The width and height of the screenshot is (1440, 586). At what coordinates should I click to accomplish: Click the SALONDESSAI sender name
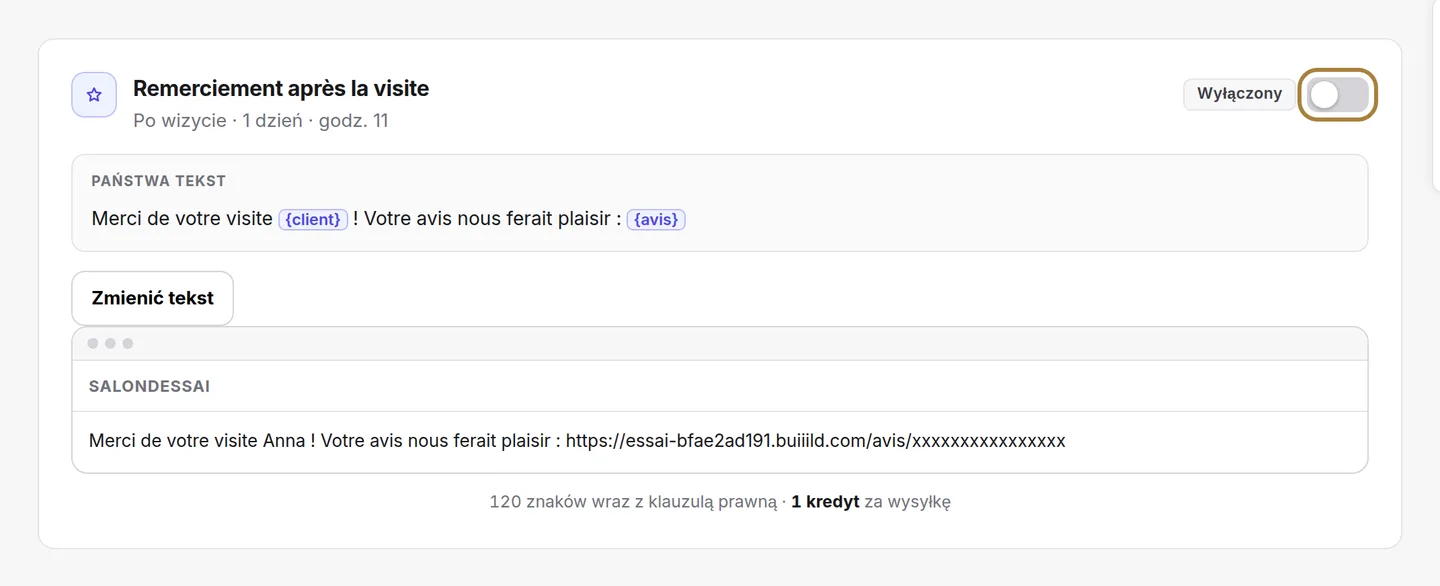149,386
